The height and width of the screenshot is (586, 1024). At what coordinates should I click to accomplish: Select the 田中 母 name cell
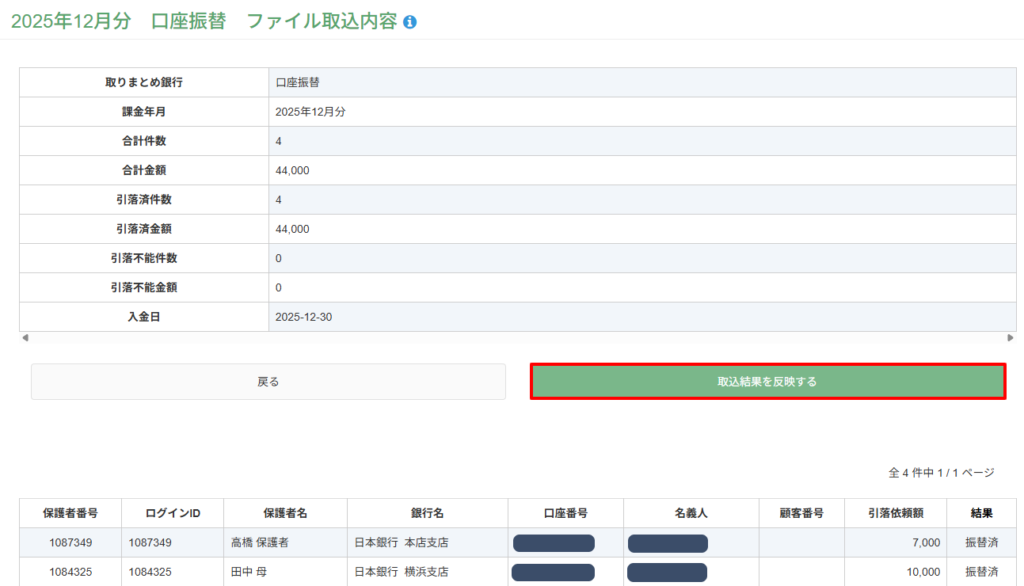[248, 572]
